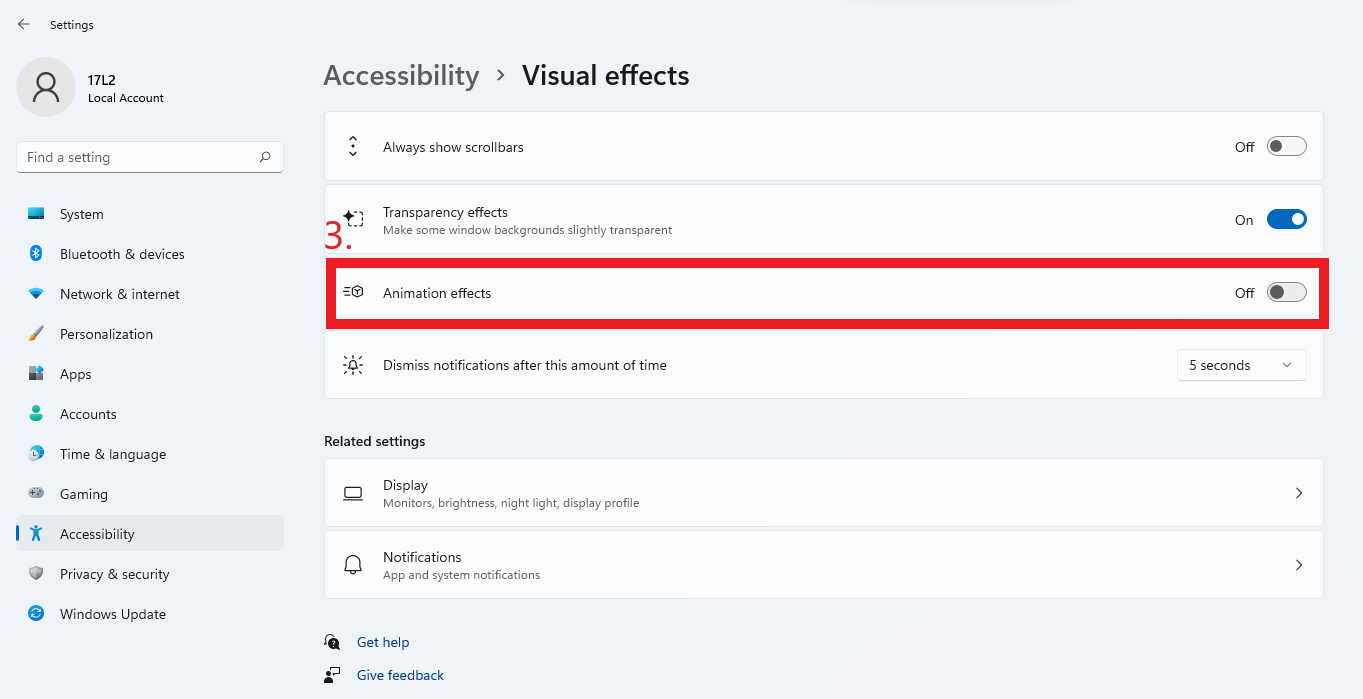Select System in the sidebar

[81, 214]
